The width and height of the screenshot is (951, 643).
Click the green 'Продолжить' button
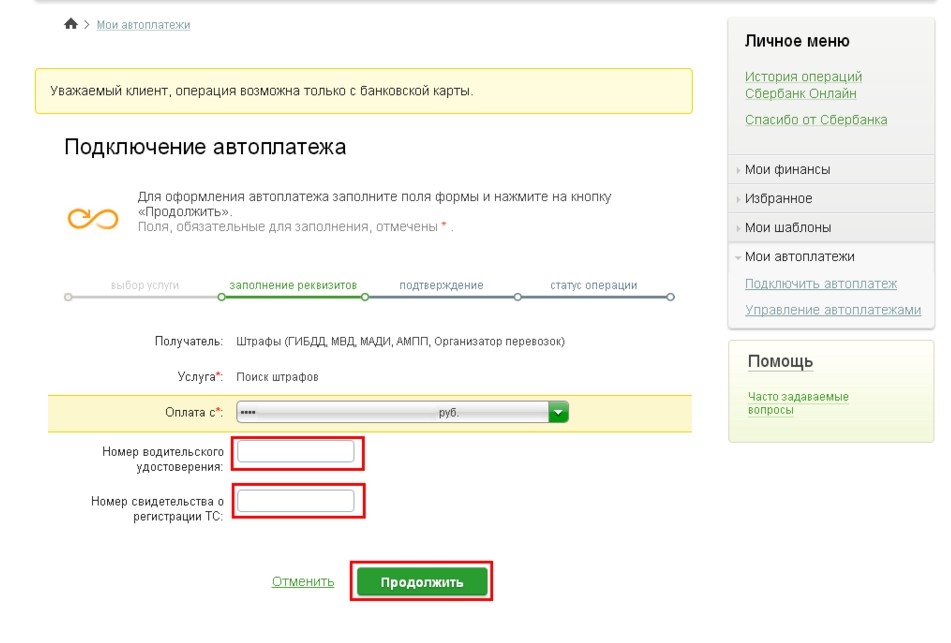[x=422, y=582]
